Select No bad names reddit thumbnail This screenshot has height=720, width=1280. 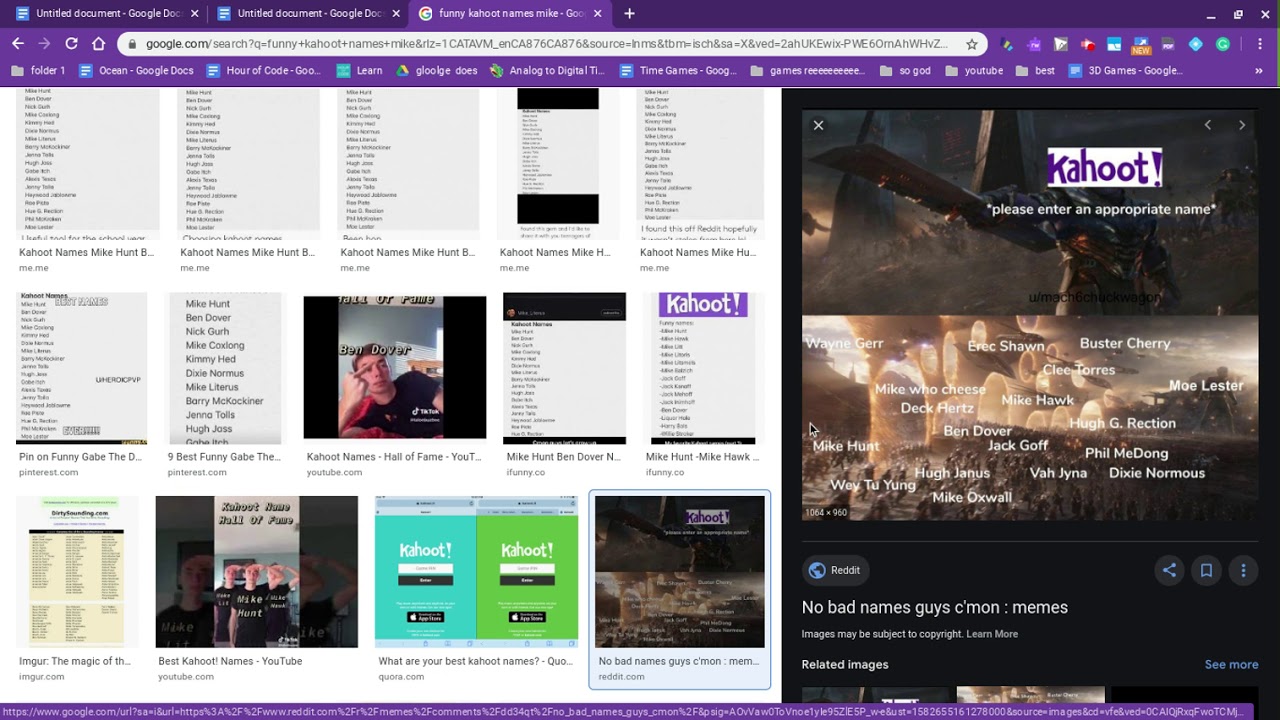point(679,572)
